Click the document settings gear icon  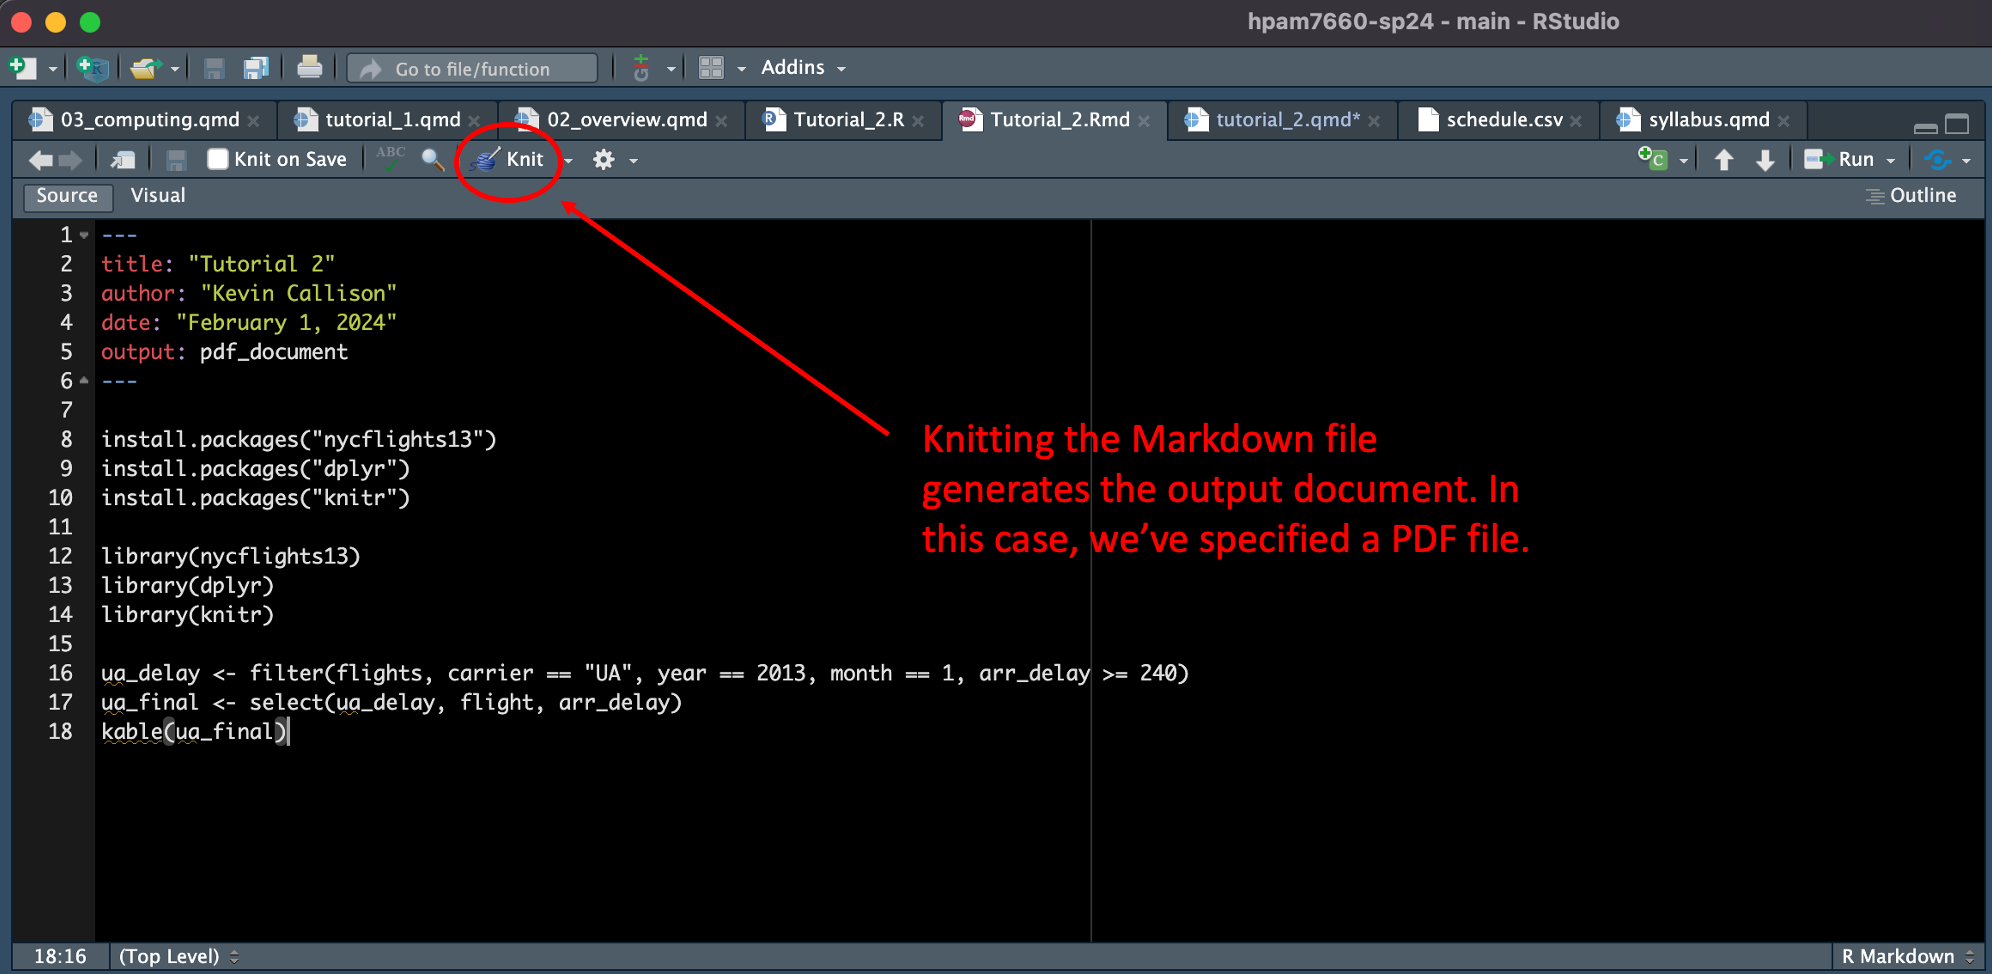[x=603, y=160]
